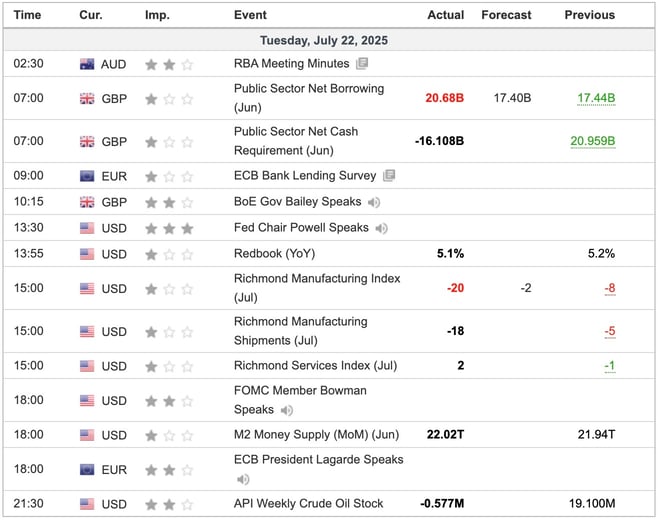
Task: Click crude oil previous value 19.100M
Action: (x=592, y=504)
